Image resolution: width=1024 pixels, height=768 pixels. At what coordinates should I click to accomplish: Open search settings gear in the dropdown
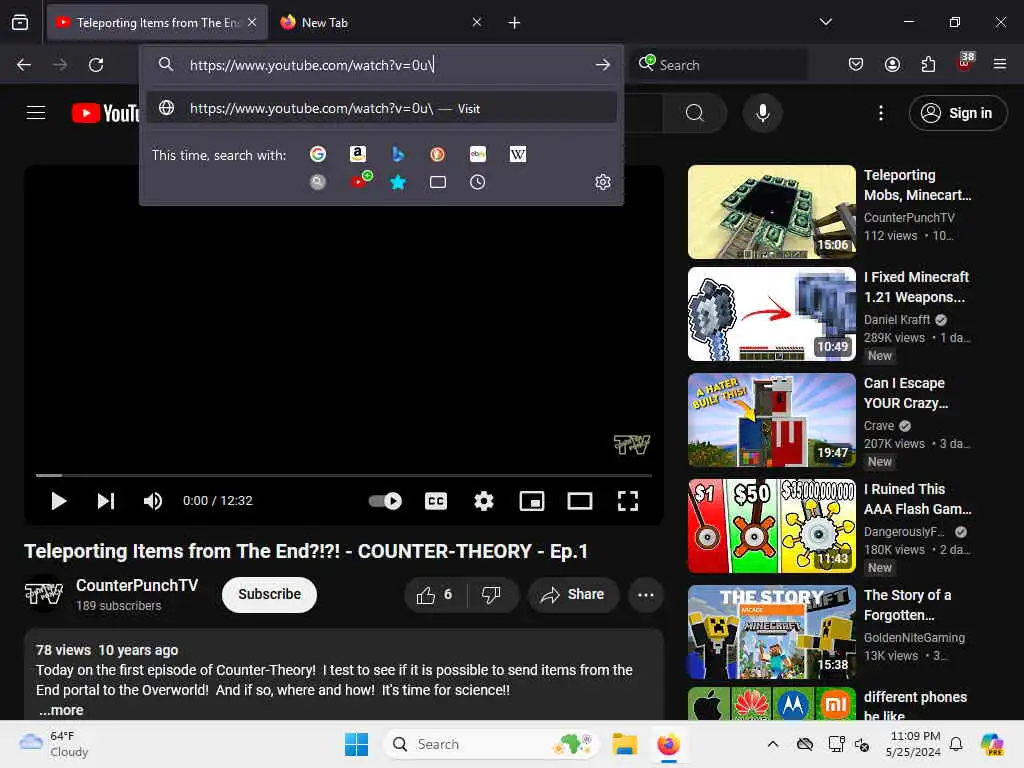(603, 182)
